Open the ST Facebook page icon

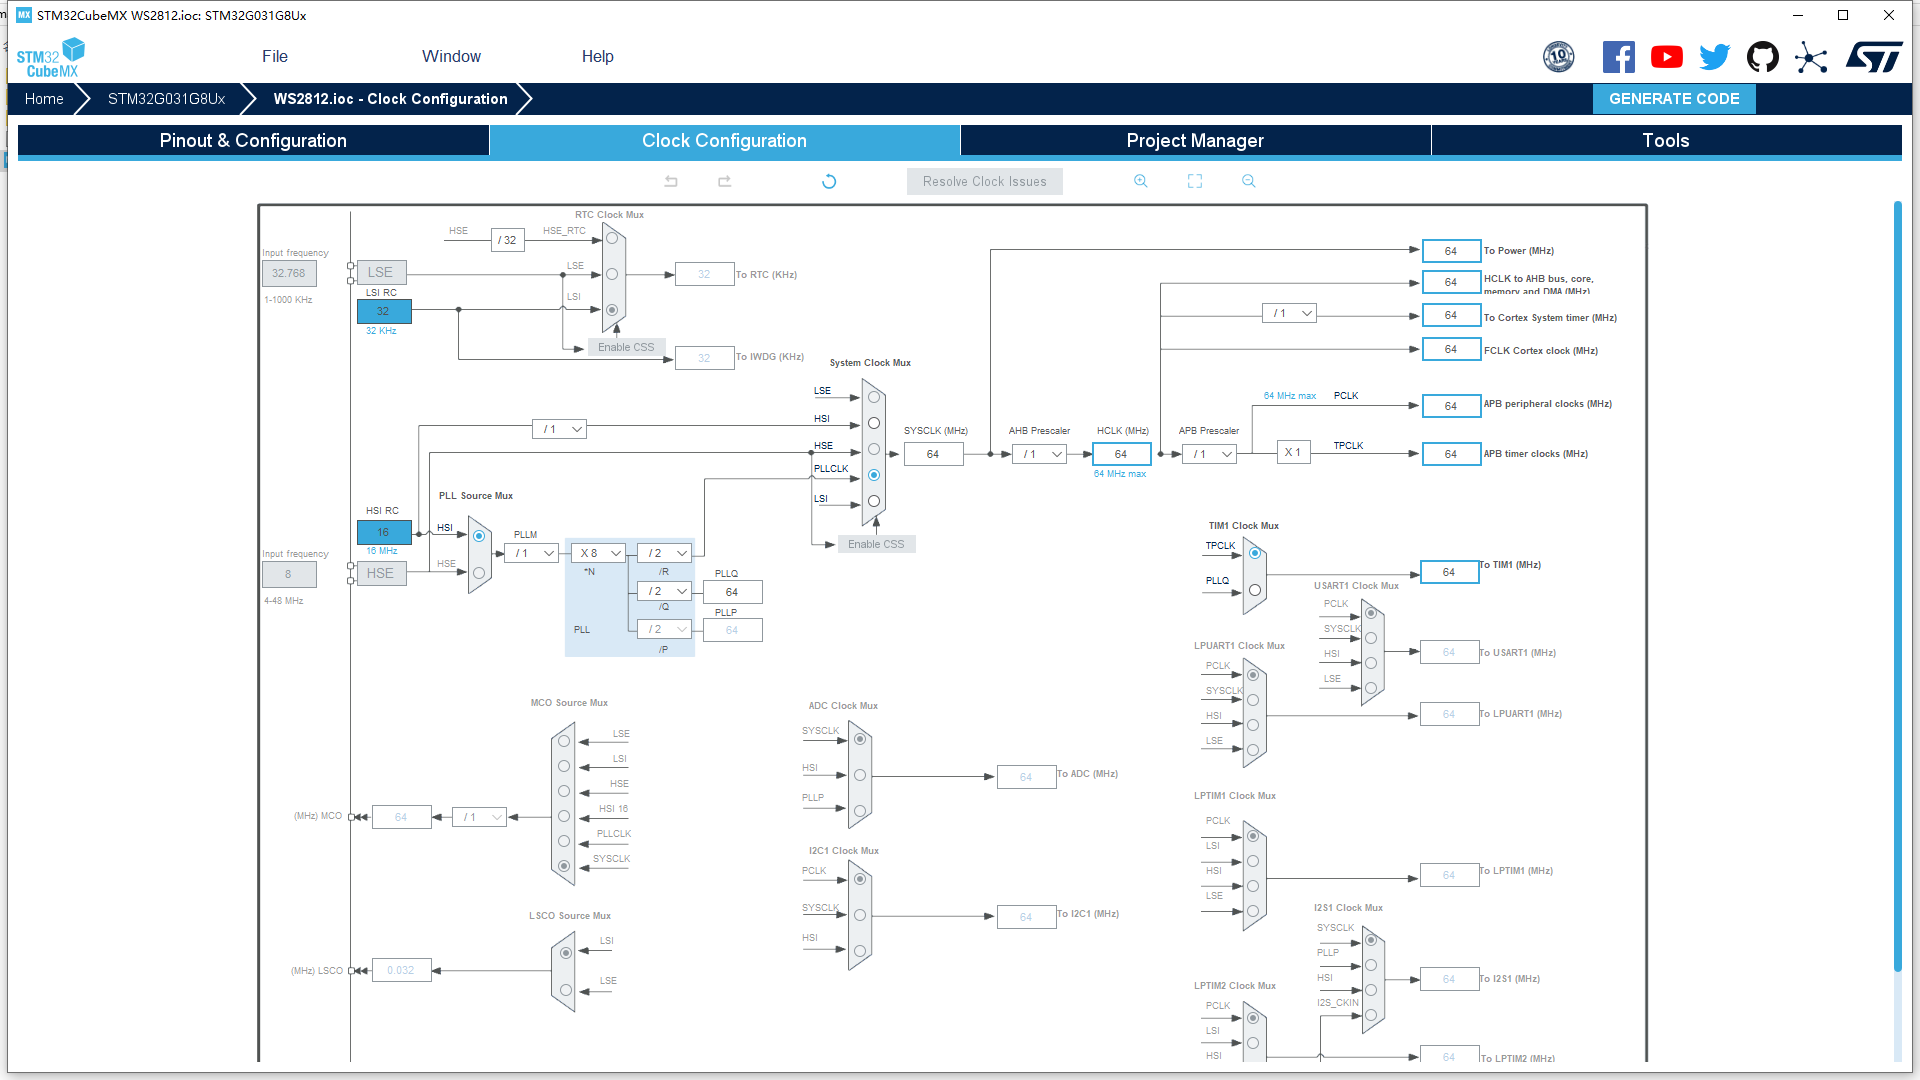[1618, 57]
